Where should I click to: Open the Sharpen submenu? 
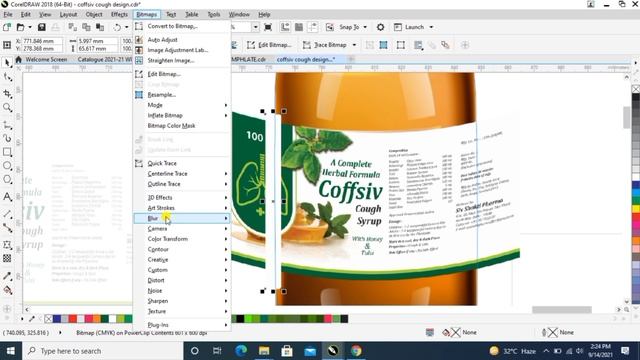(182, 301)
